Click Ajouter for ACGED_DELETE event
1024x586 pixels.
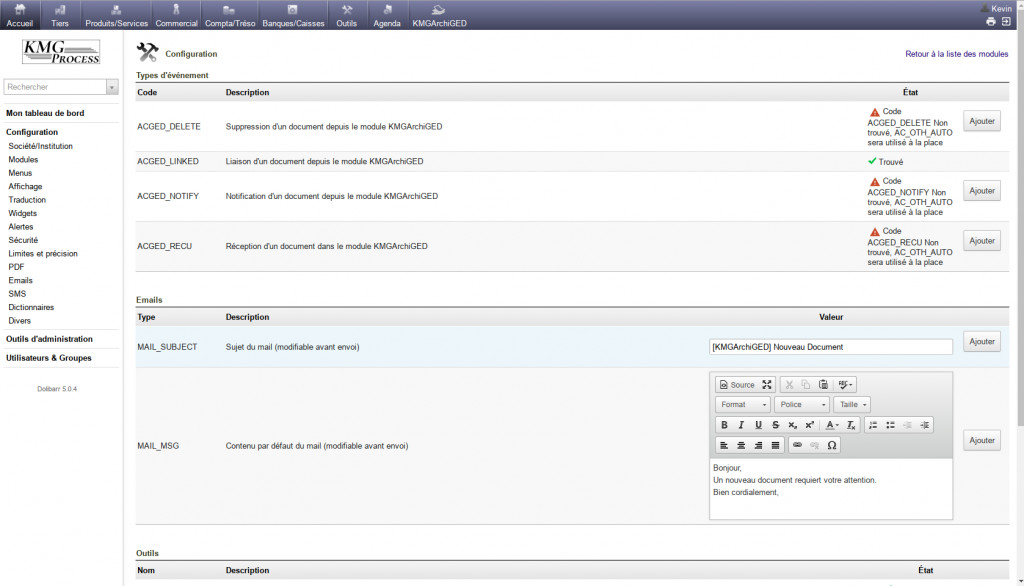[981, 121]
